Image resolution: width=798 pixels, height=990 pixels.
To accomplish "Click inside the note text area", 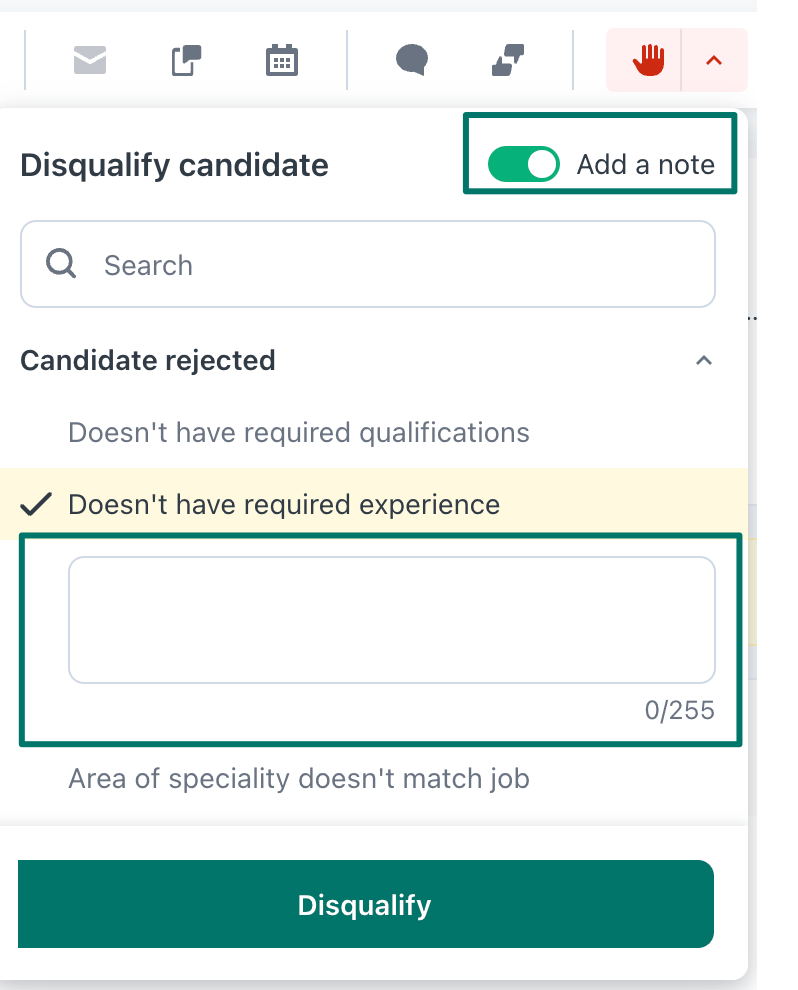I will coord(391,620).
